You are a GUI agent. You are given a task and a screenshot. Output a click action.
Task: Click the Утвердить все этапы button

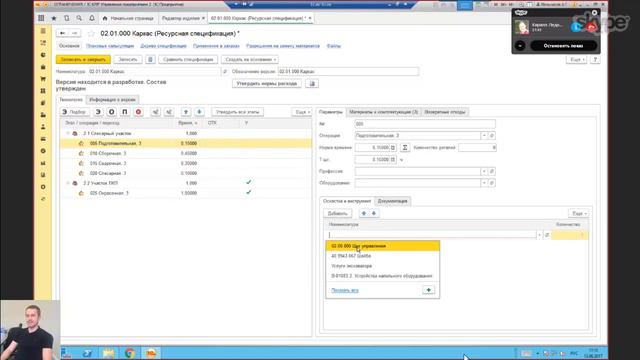tap(238, 112)
